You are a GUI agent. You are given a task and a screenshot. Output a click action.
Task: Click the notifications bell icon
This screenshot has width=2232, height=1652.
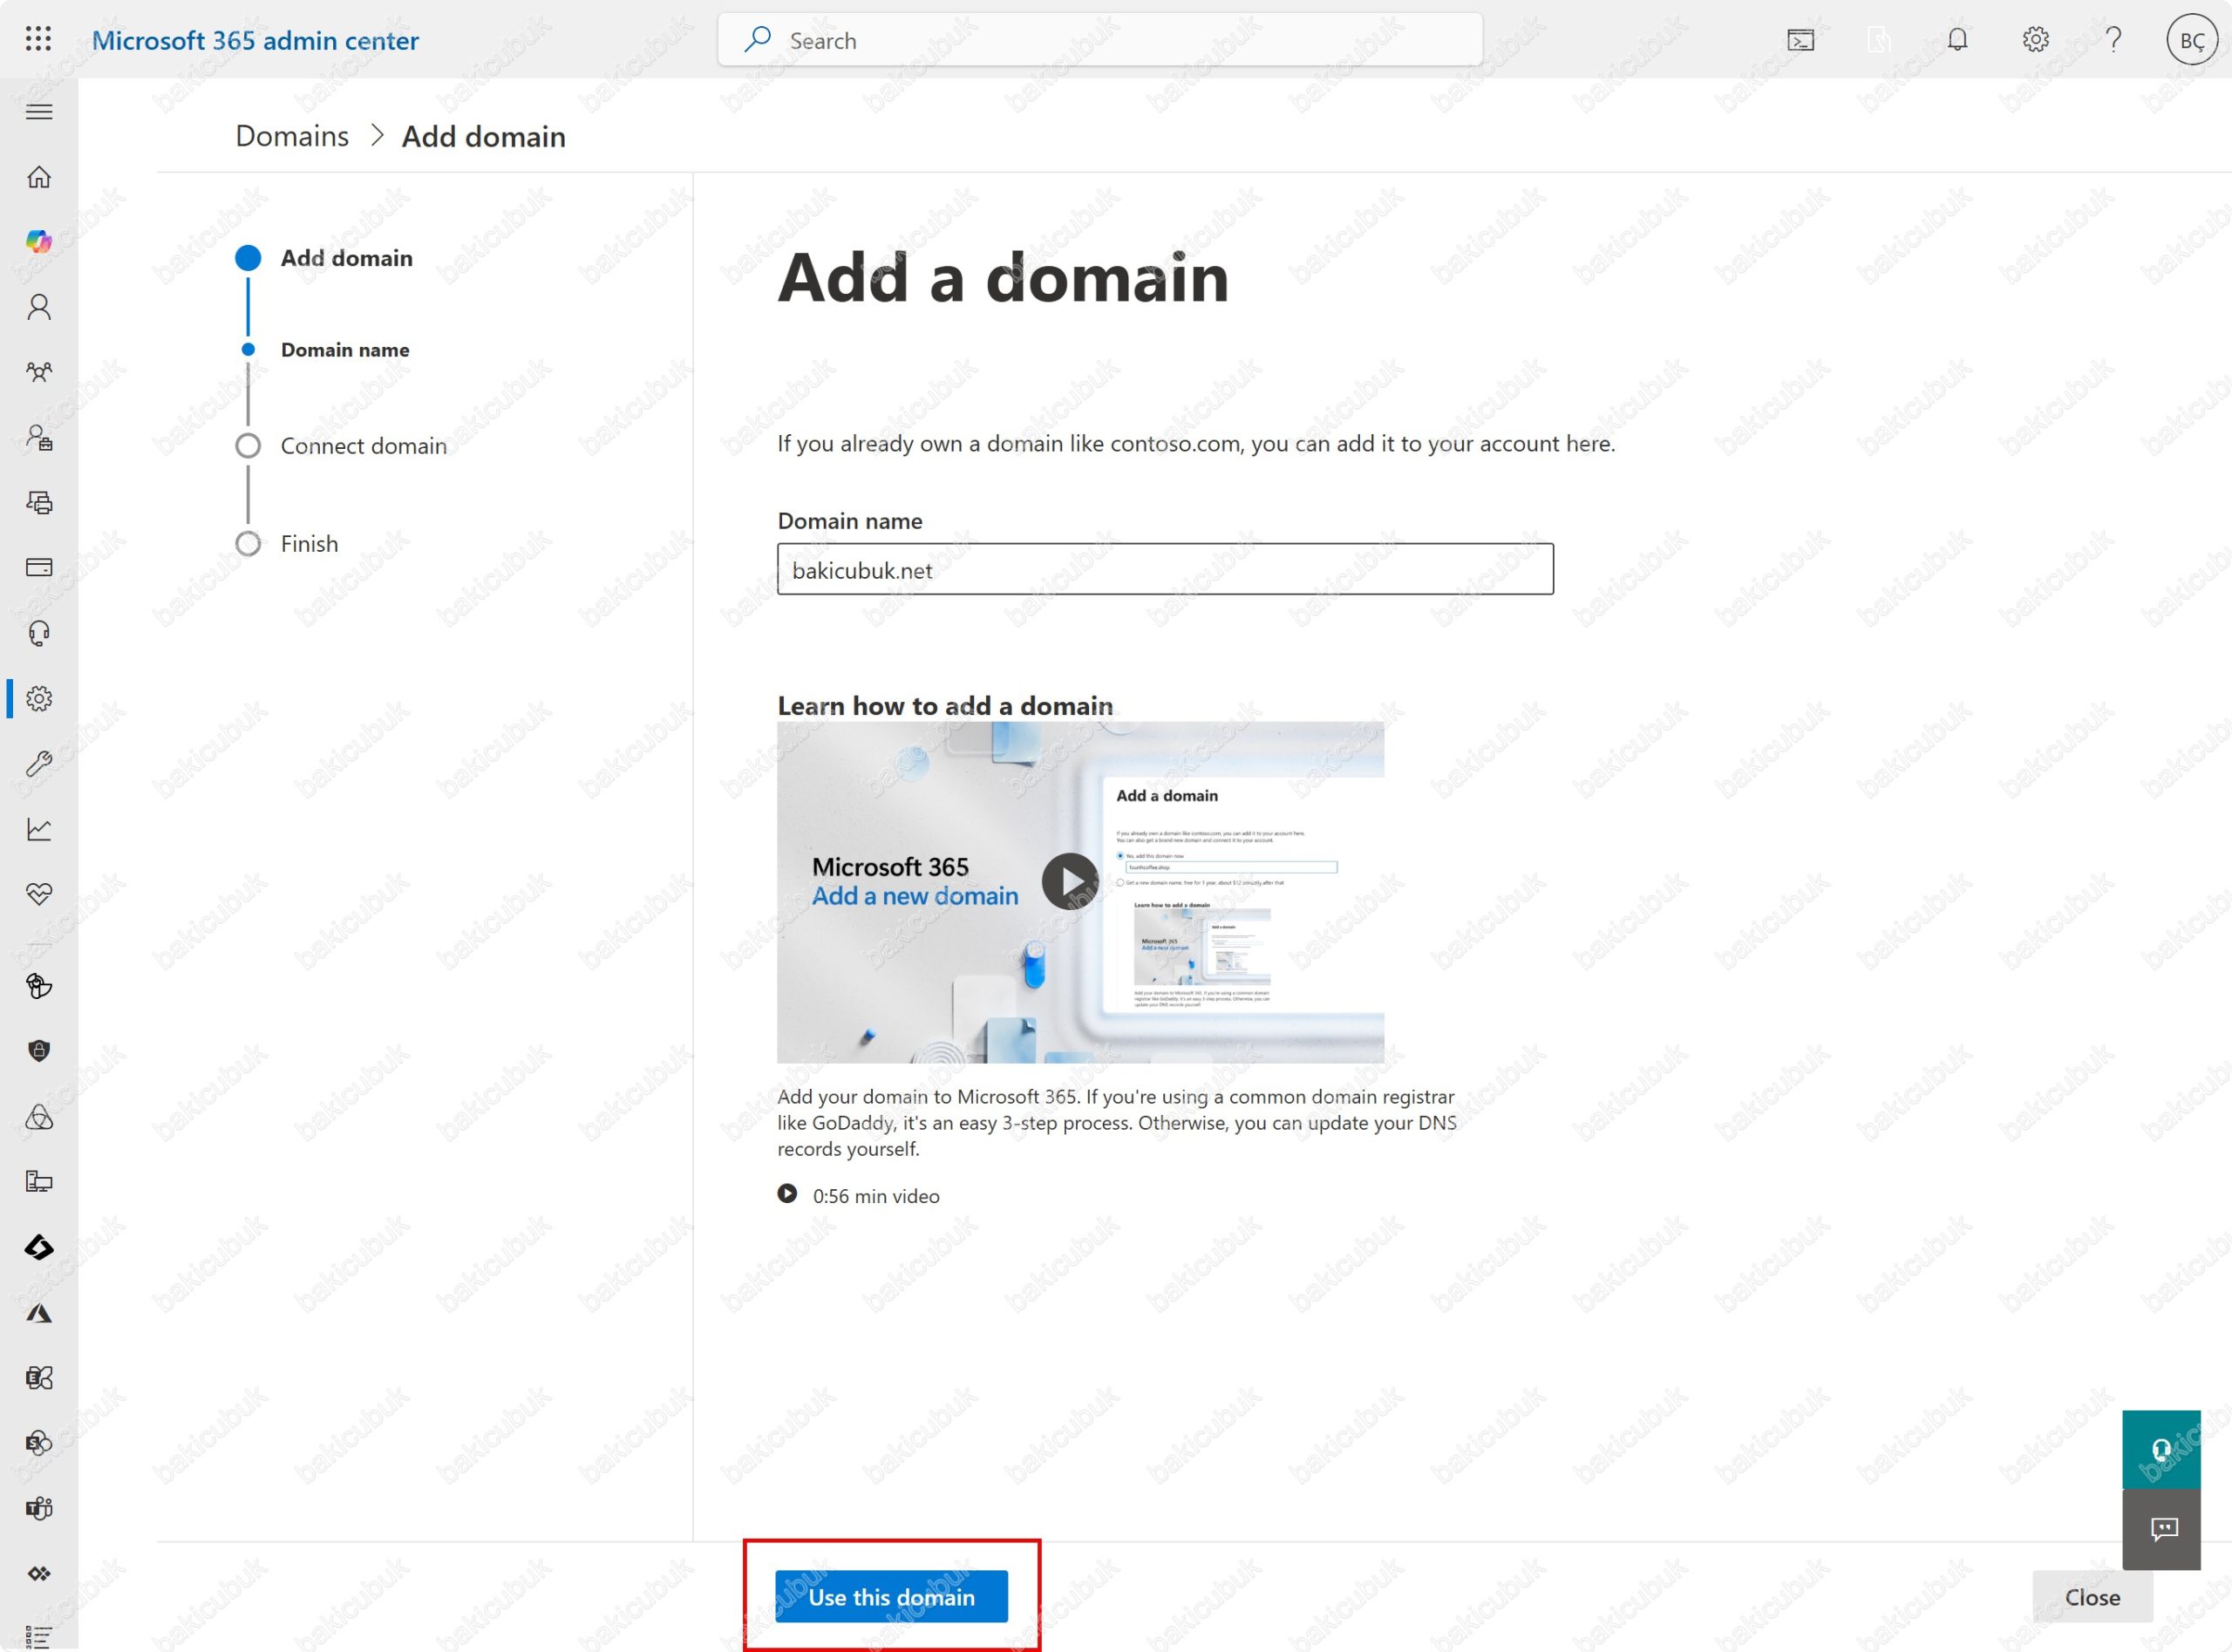pos(1957,40)
